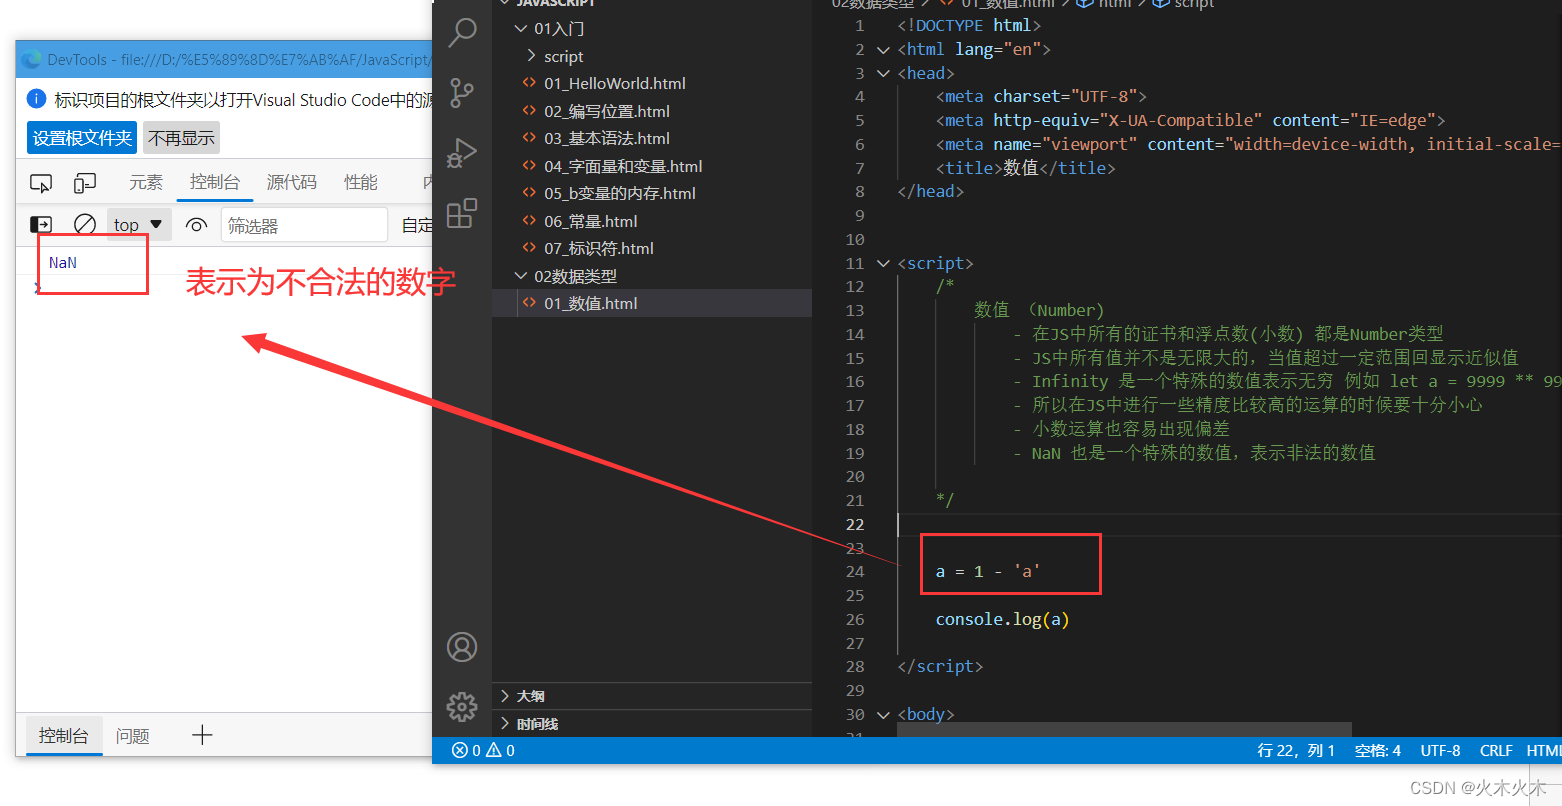This screenshot has height=806, width=1562.
Task: Open the top context dropdown in DevTools
Action: click(x=138, y=225)
